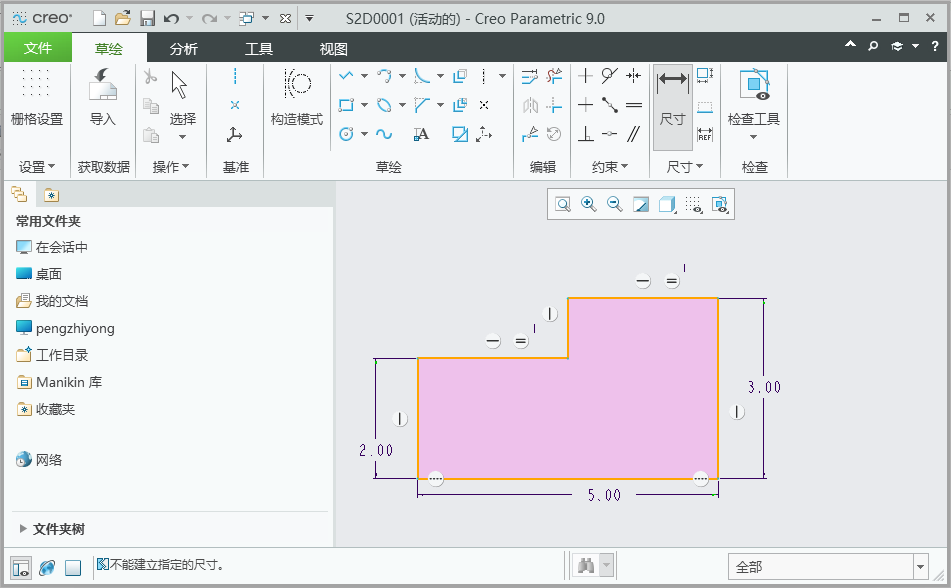
Task: Select the 5.00 dimension value
Action: click(x=604, y=495)
